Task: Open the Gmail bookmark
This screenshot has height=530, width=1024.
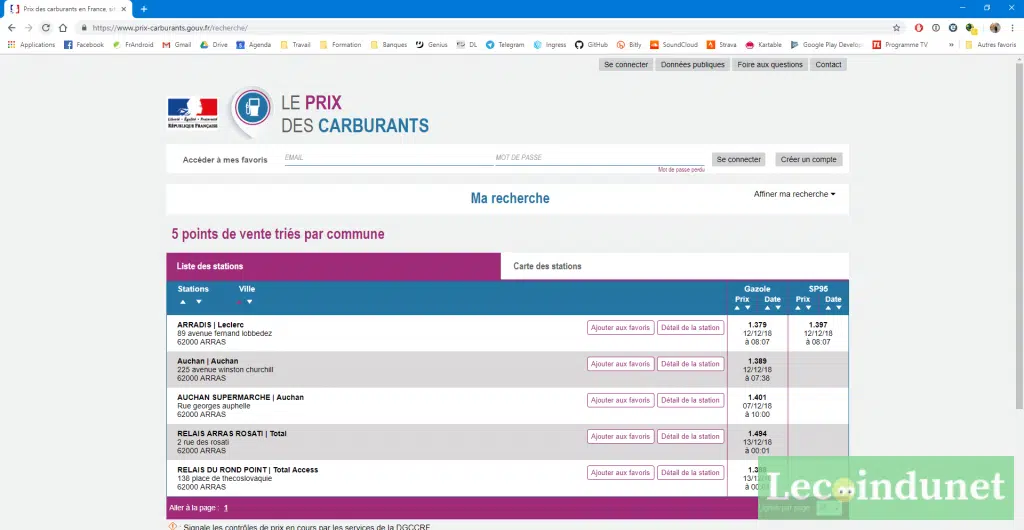Action: 177,45
